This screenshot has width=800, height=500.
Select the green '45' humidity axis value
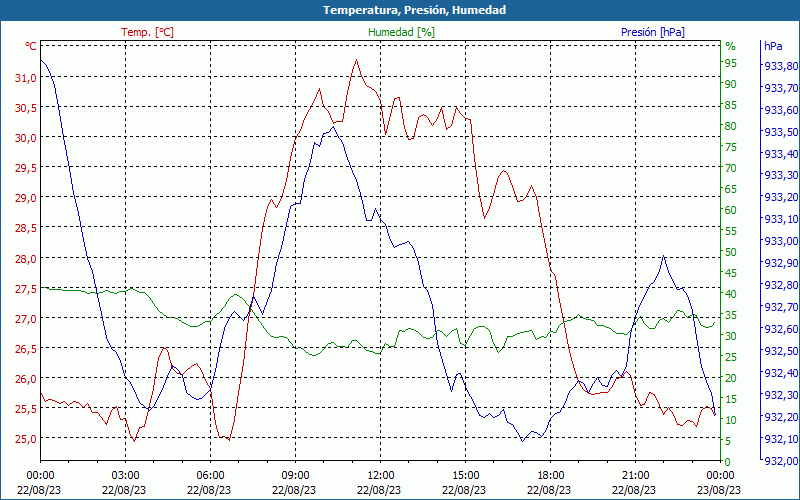(731, 273)
